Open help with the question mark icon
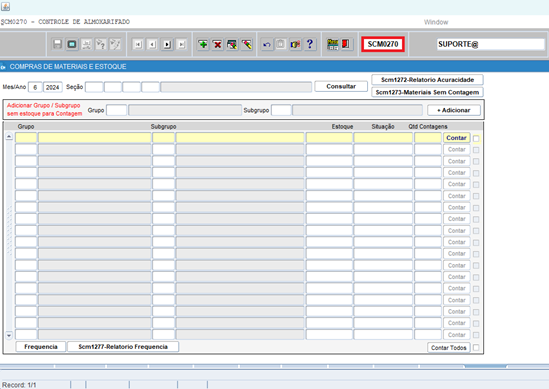 pyautogui.click(x=310, y=44)
